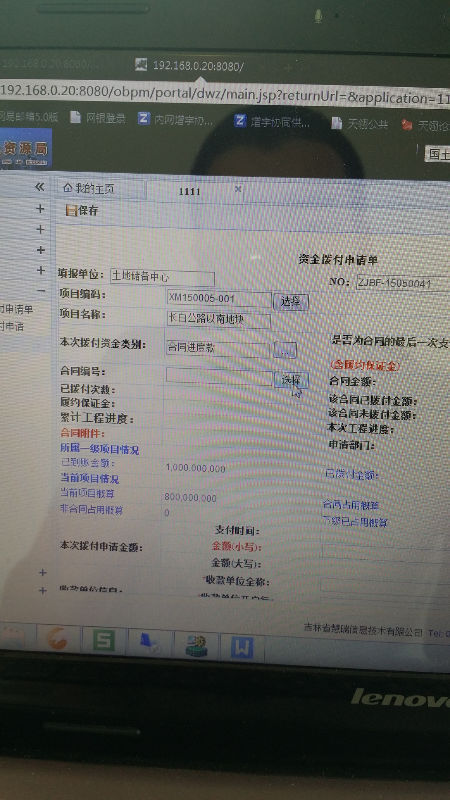
Task: Click 选择 button beside 项目编码
Action: (x=291, y=302)
